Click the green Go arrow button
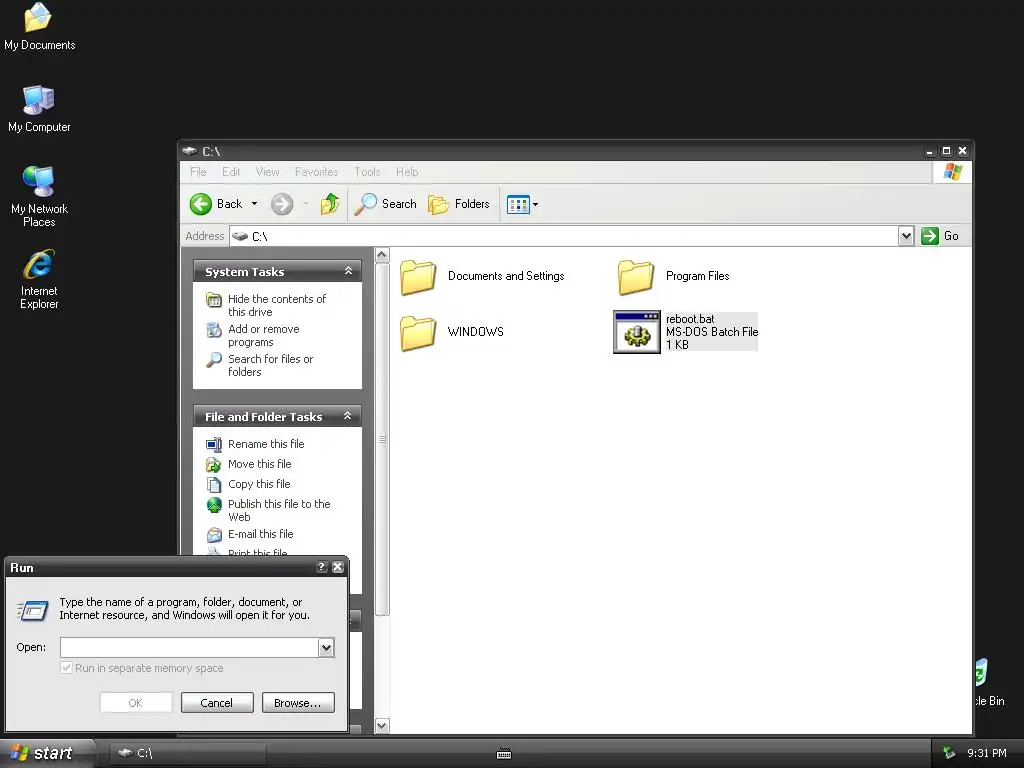The height and width of the screenshot is (768, 1024). click(929, 236)
